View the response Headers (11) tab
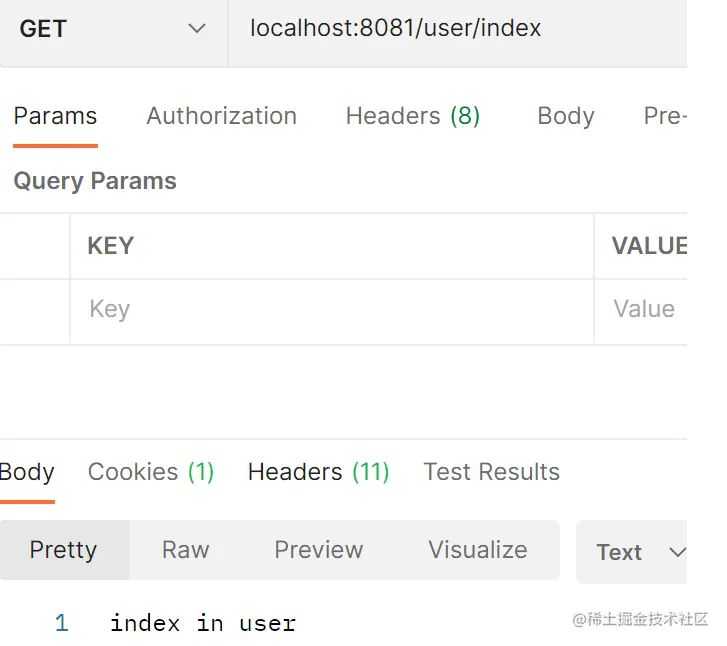Viewport: 727px width, 646px height. [x=318, y=472]
